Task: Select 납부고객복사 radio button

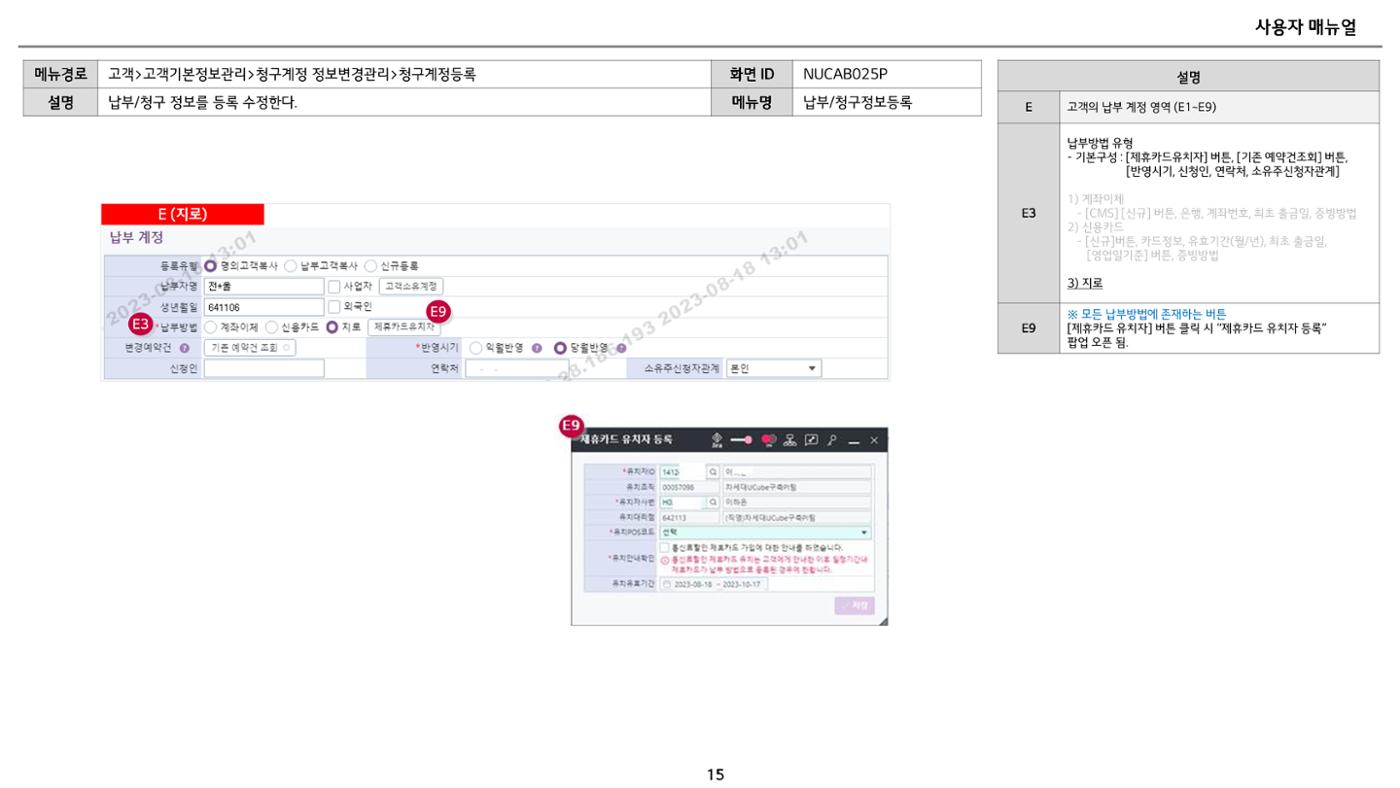Action: pos(290,266)
